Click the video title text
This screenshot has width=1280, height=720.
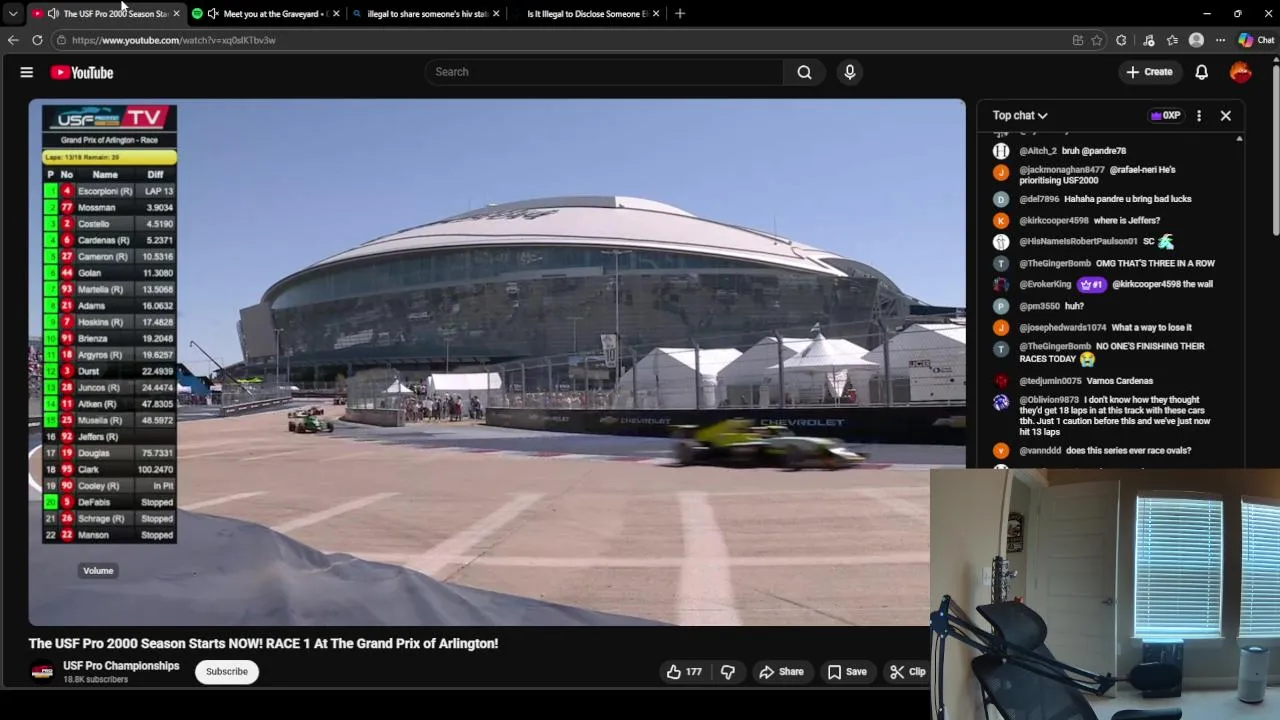coord(263,644)
